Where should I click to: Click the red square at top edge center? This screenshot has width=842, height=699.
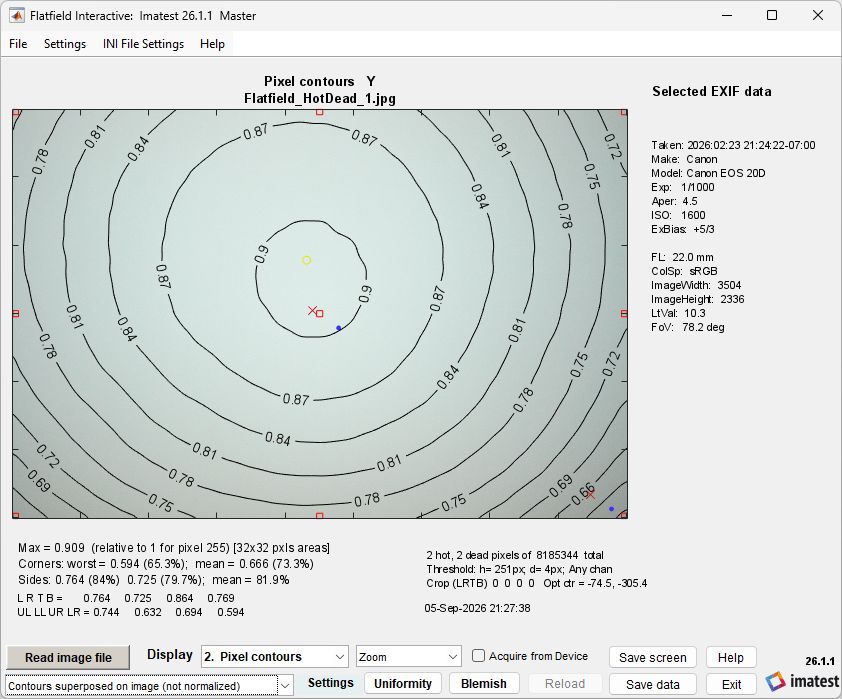(320, 112)
